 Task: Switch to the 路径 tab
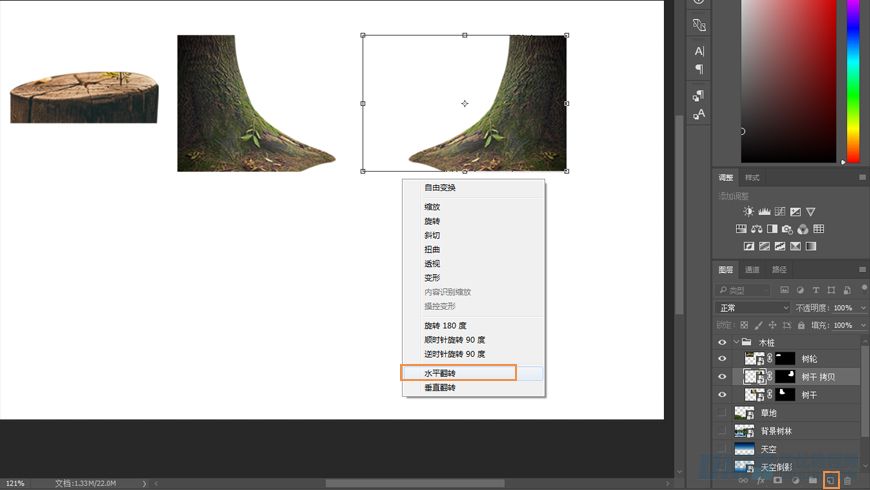(x=779, y=270)
